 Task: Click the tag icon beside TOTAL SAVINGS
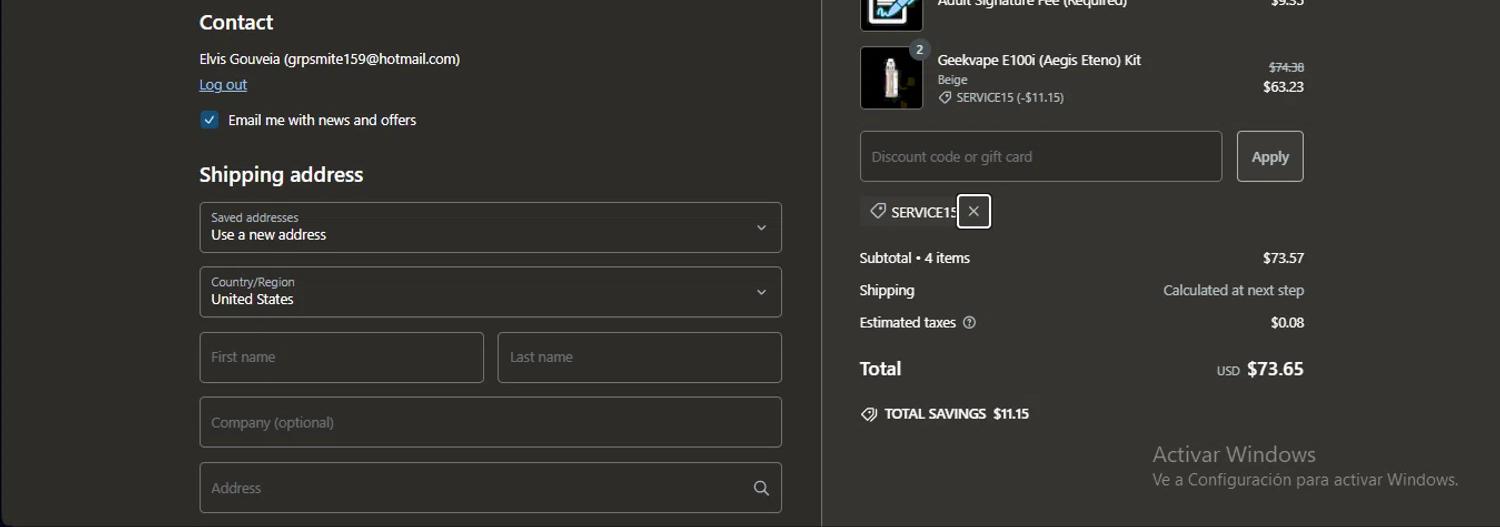pos(869,414)
